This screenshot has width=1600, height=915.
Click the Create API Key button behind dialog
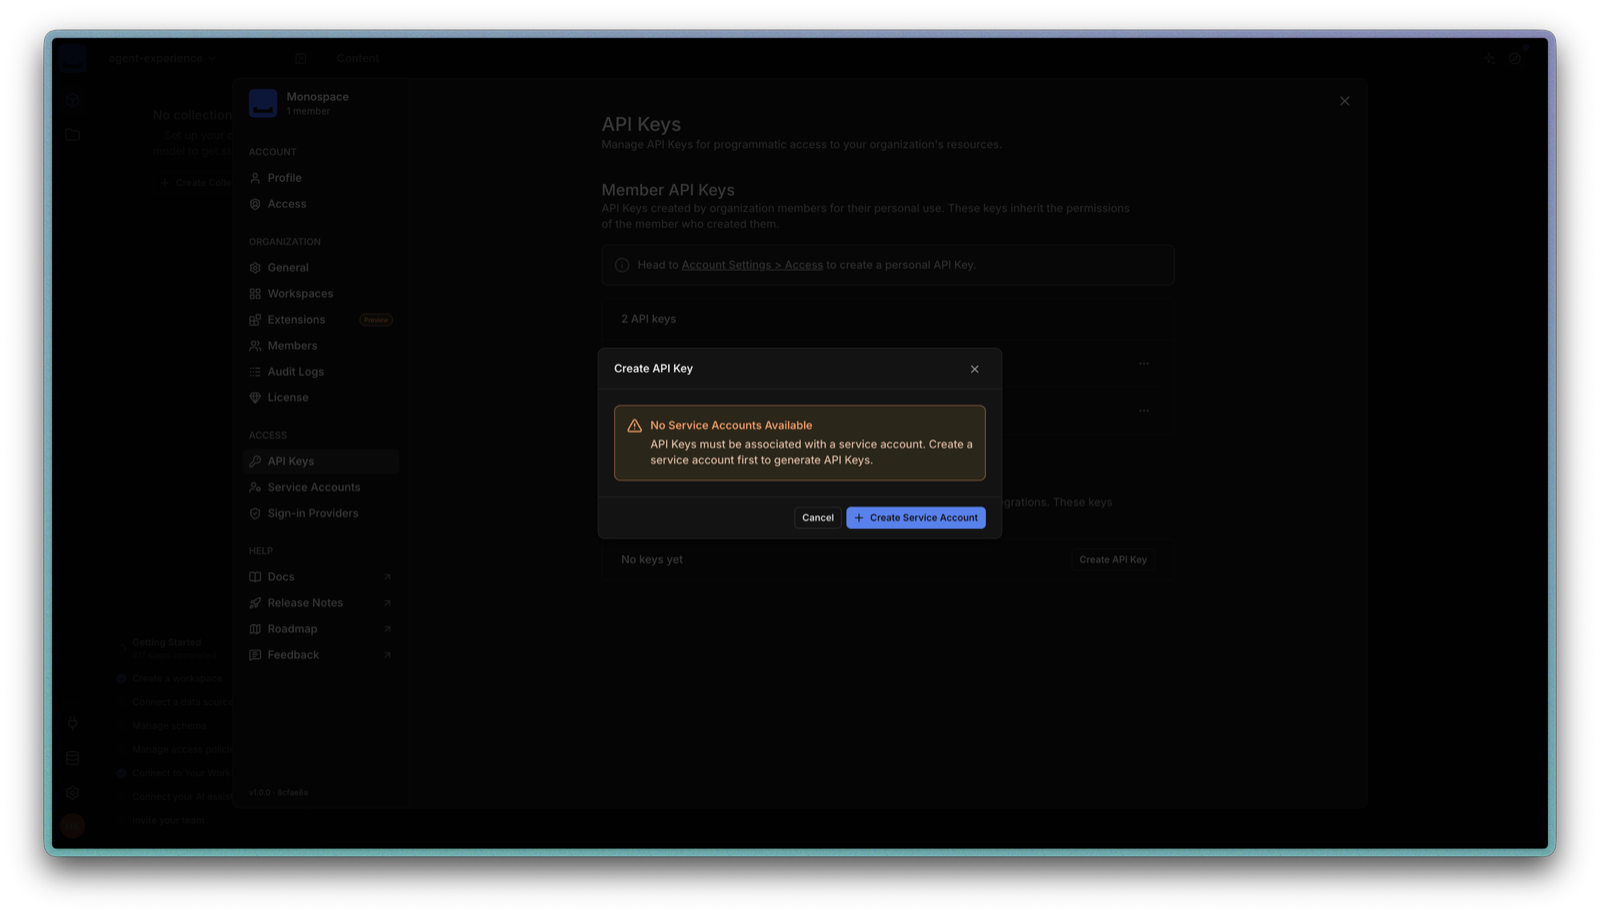[1113, 560]
